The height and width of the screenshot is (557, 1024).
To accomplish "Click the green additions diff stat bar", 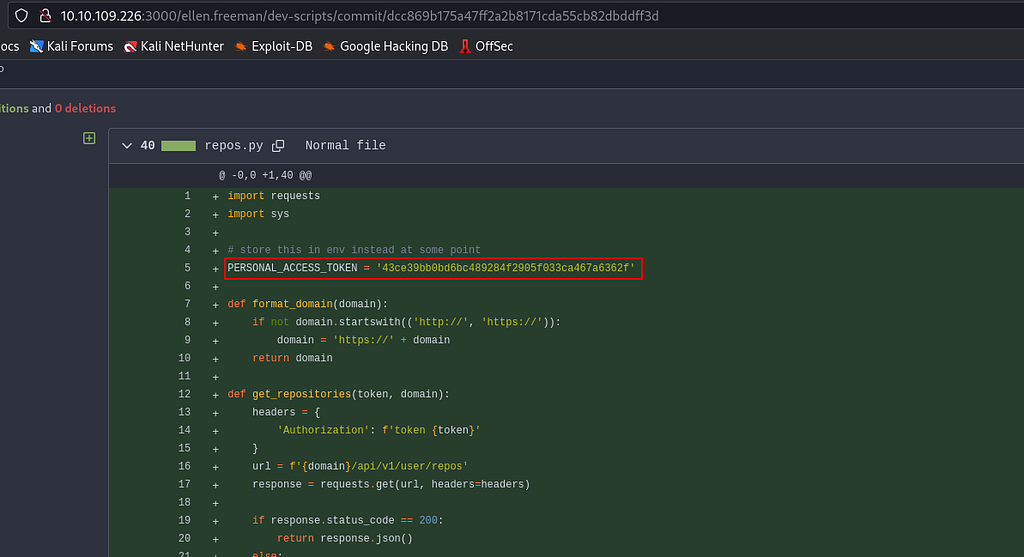I will 178,146.
